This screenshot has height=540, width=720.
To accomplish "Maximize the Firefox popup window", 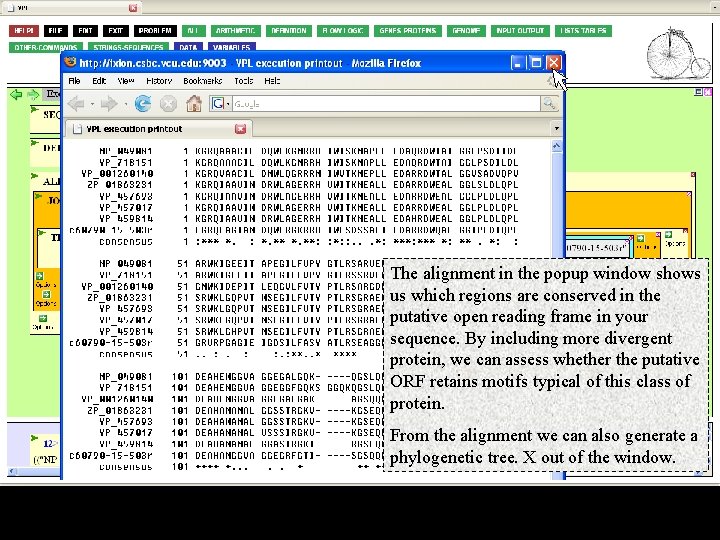I will 535,63.
